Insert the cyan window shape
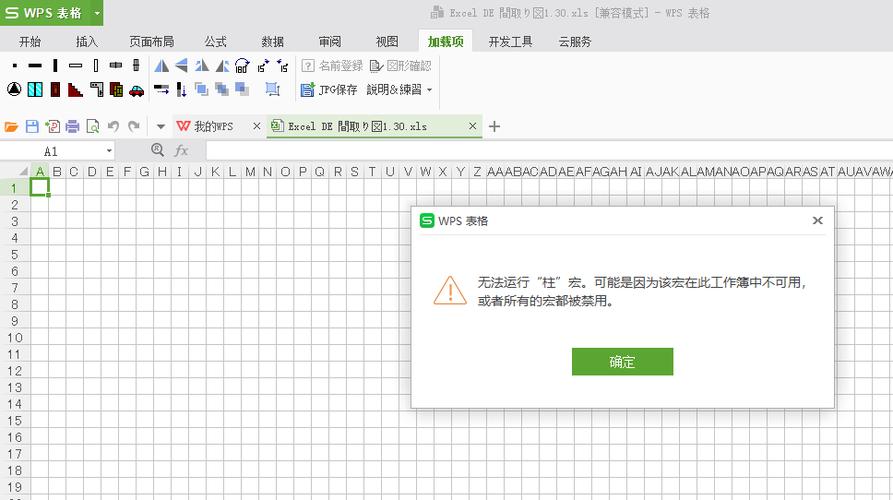 click(x=35, y=89)
